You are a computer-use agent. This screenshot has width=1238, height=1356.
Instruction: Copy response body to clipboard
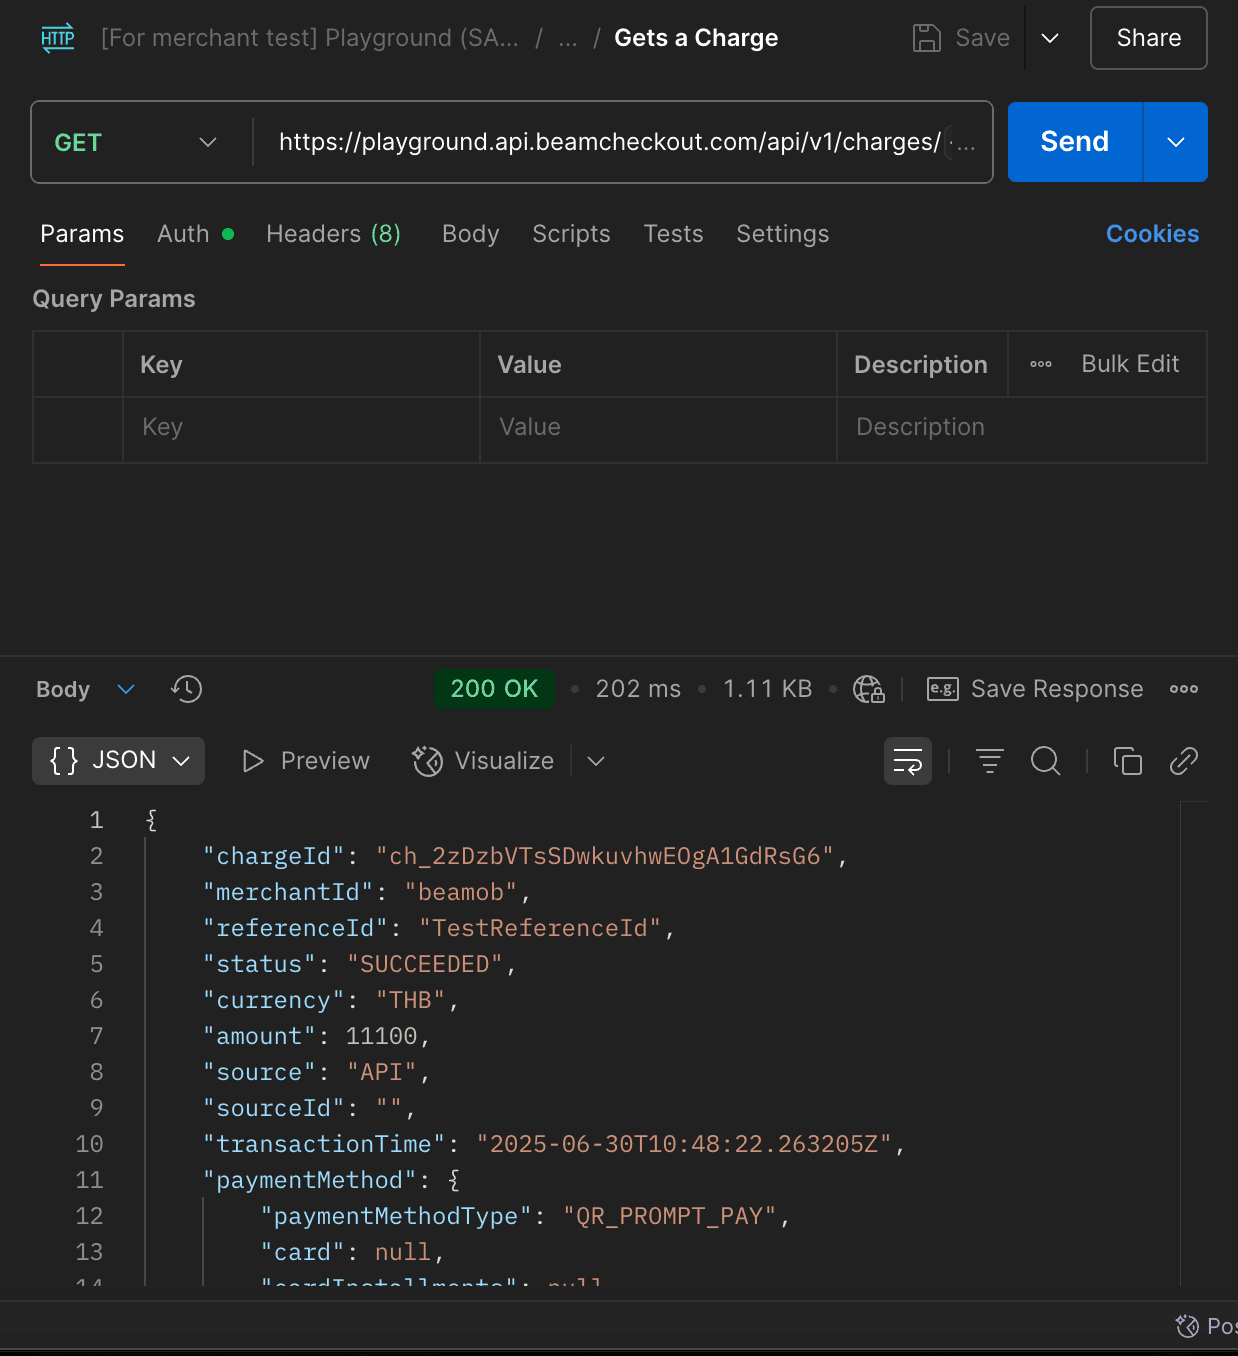coord(1127,761)
